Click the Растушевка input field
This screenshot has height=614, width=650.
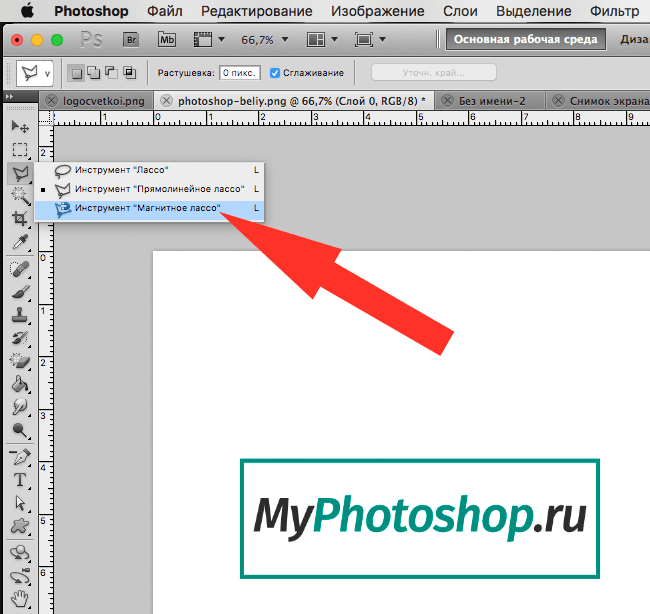point(240,73)
